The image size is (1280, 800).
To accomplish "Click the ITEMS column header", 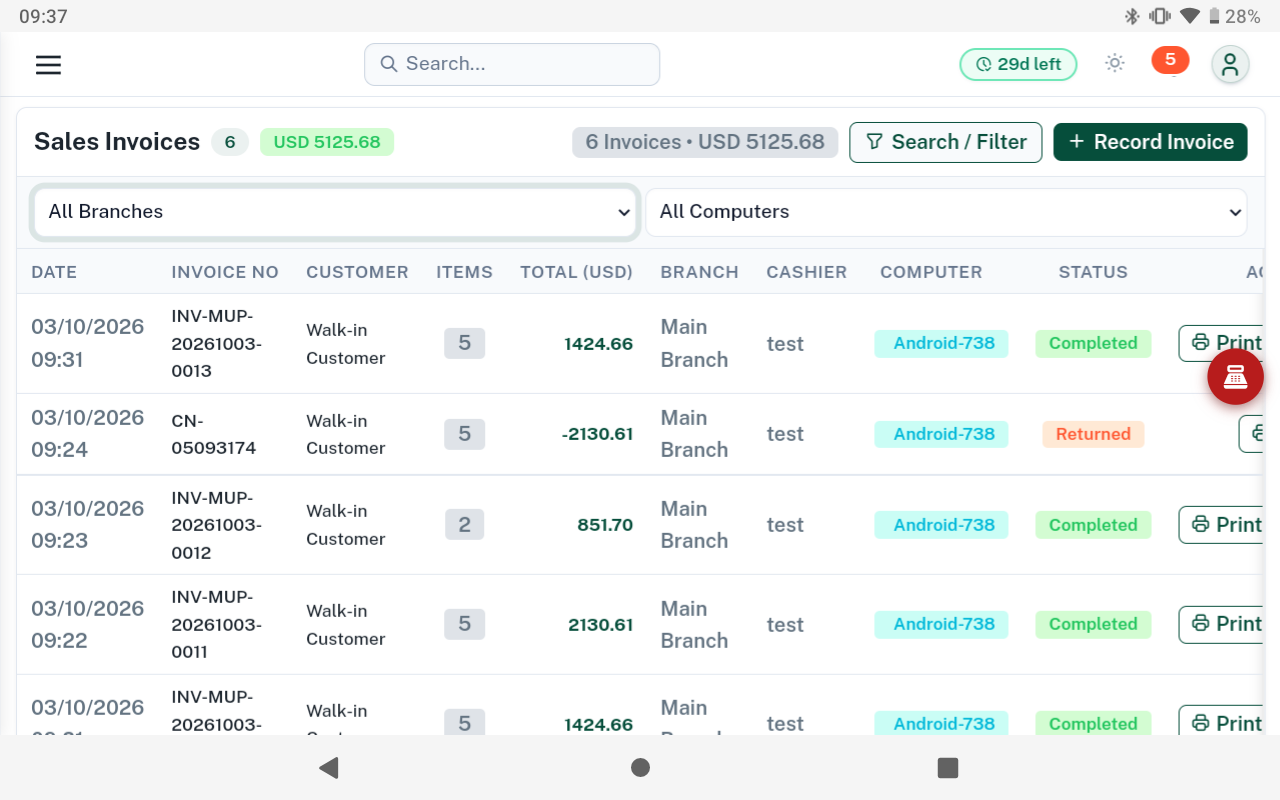I will point(464,272).
